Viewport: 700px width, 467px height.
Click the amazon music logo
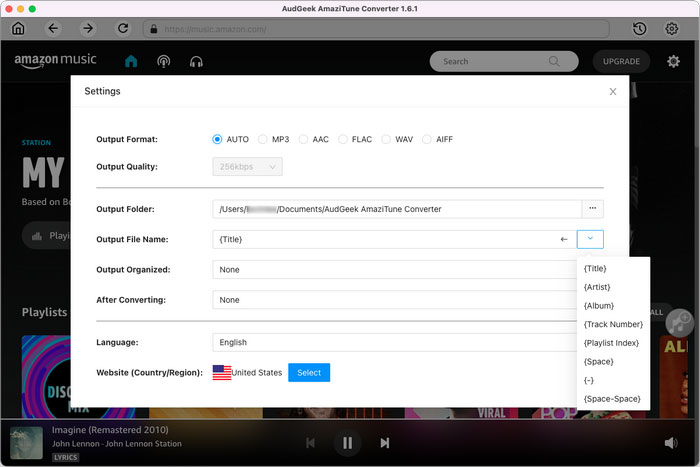pos(55,60)
